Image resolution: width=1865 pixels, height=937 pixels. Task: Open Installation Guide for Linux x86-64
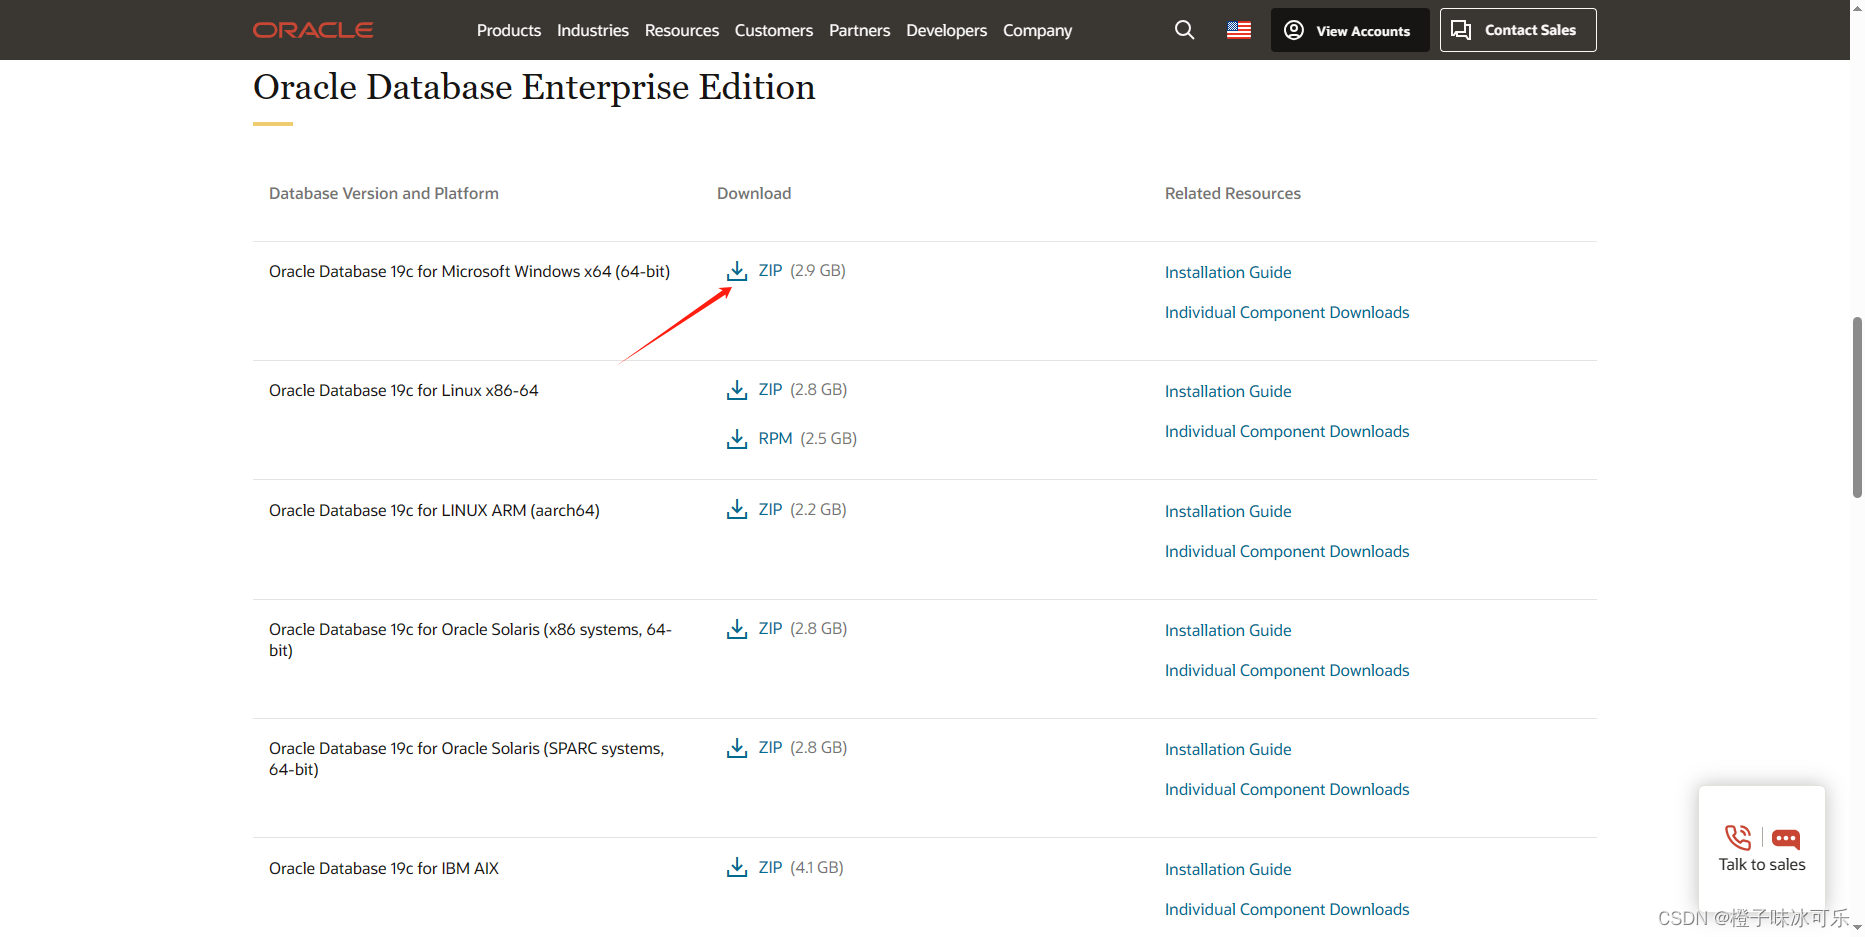1228,391
